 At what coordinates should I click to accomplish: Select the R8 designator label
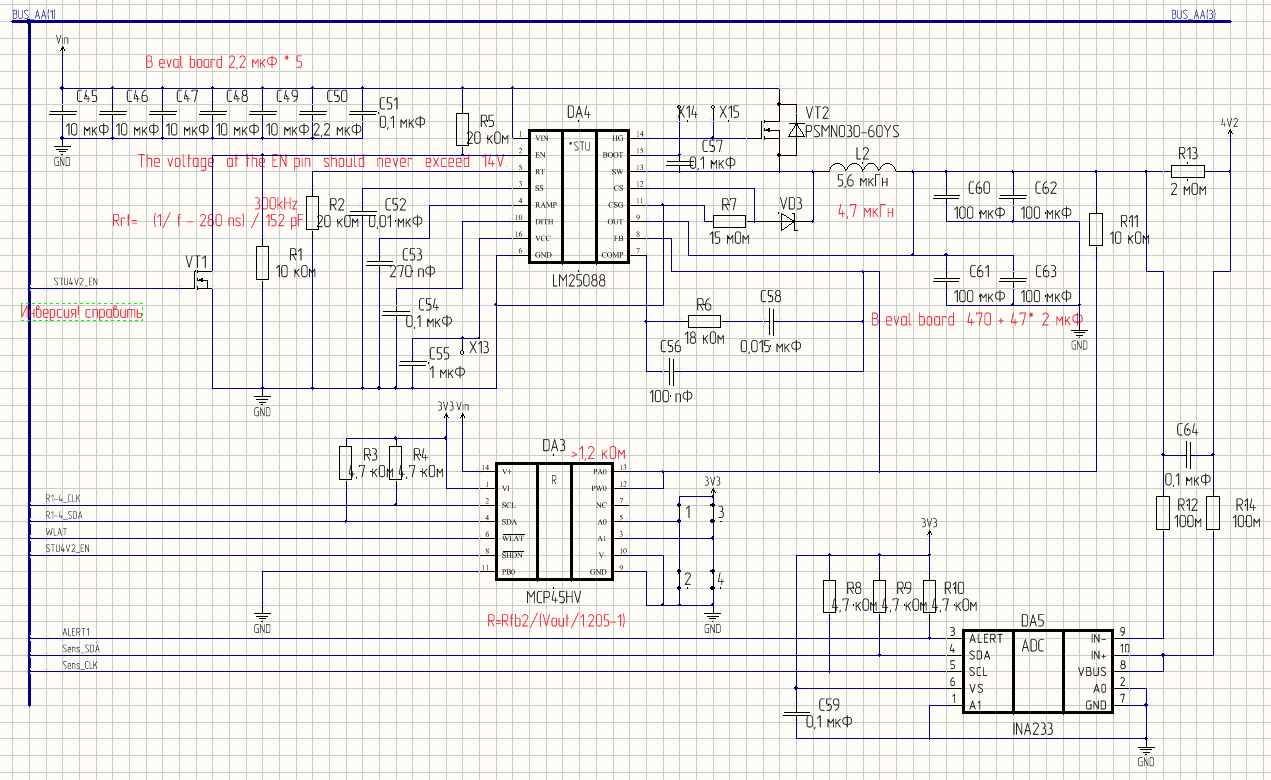pyautogui.click(x=853, y=587)
